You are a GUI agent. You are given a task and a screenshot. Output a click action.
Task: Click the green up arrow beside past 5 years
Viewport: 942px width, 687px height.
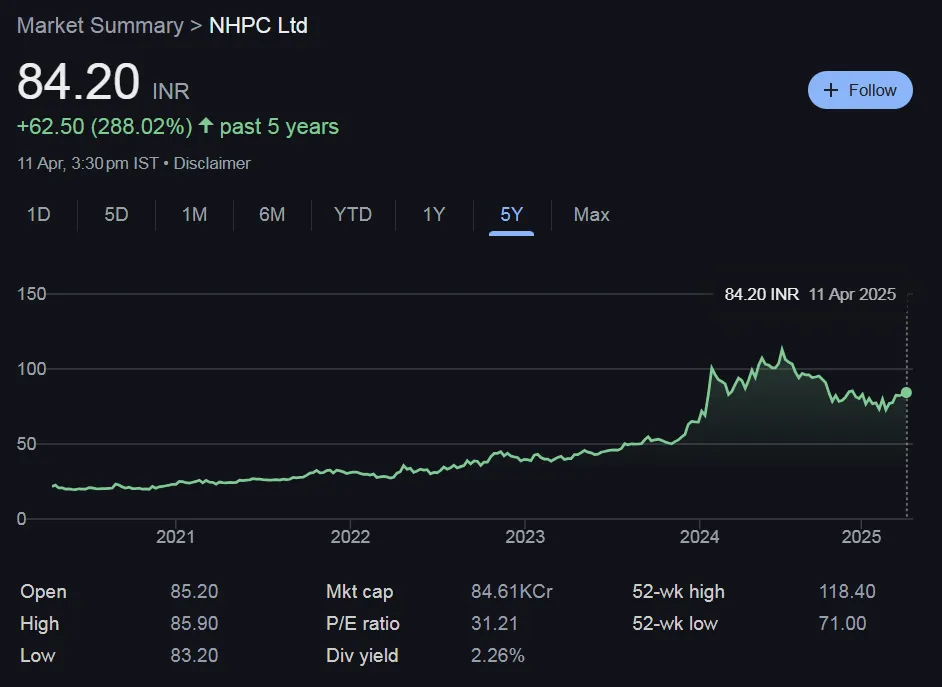(x=206, y=126)
